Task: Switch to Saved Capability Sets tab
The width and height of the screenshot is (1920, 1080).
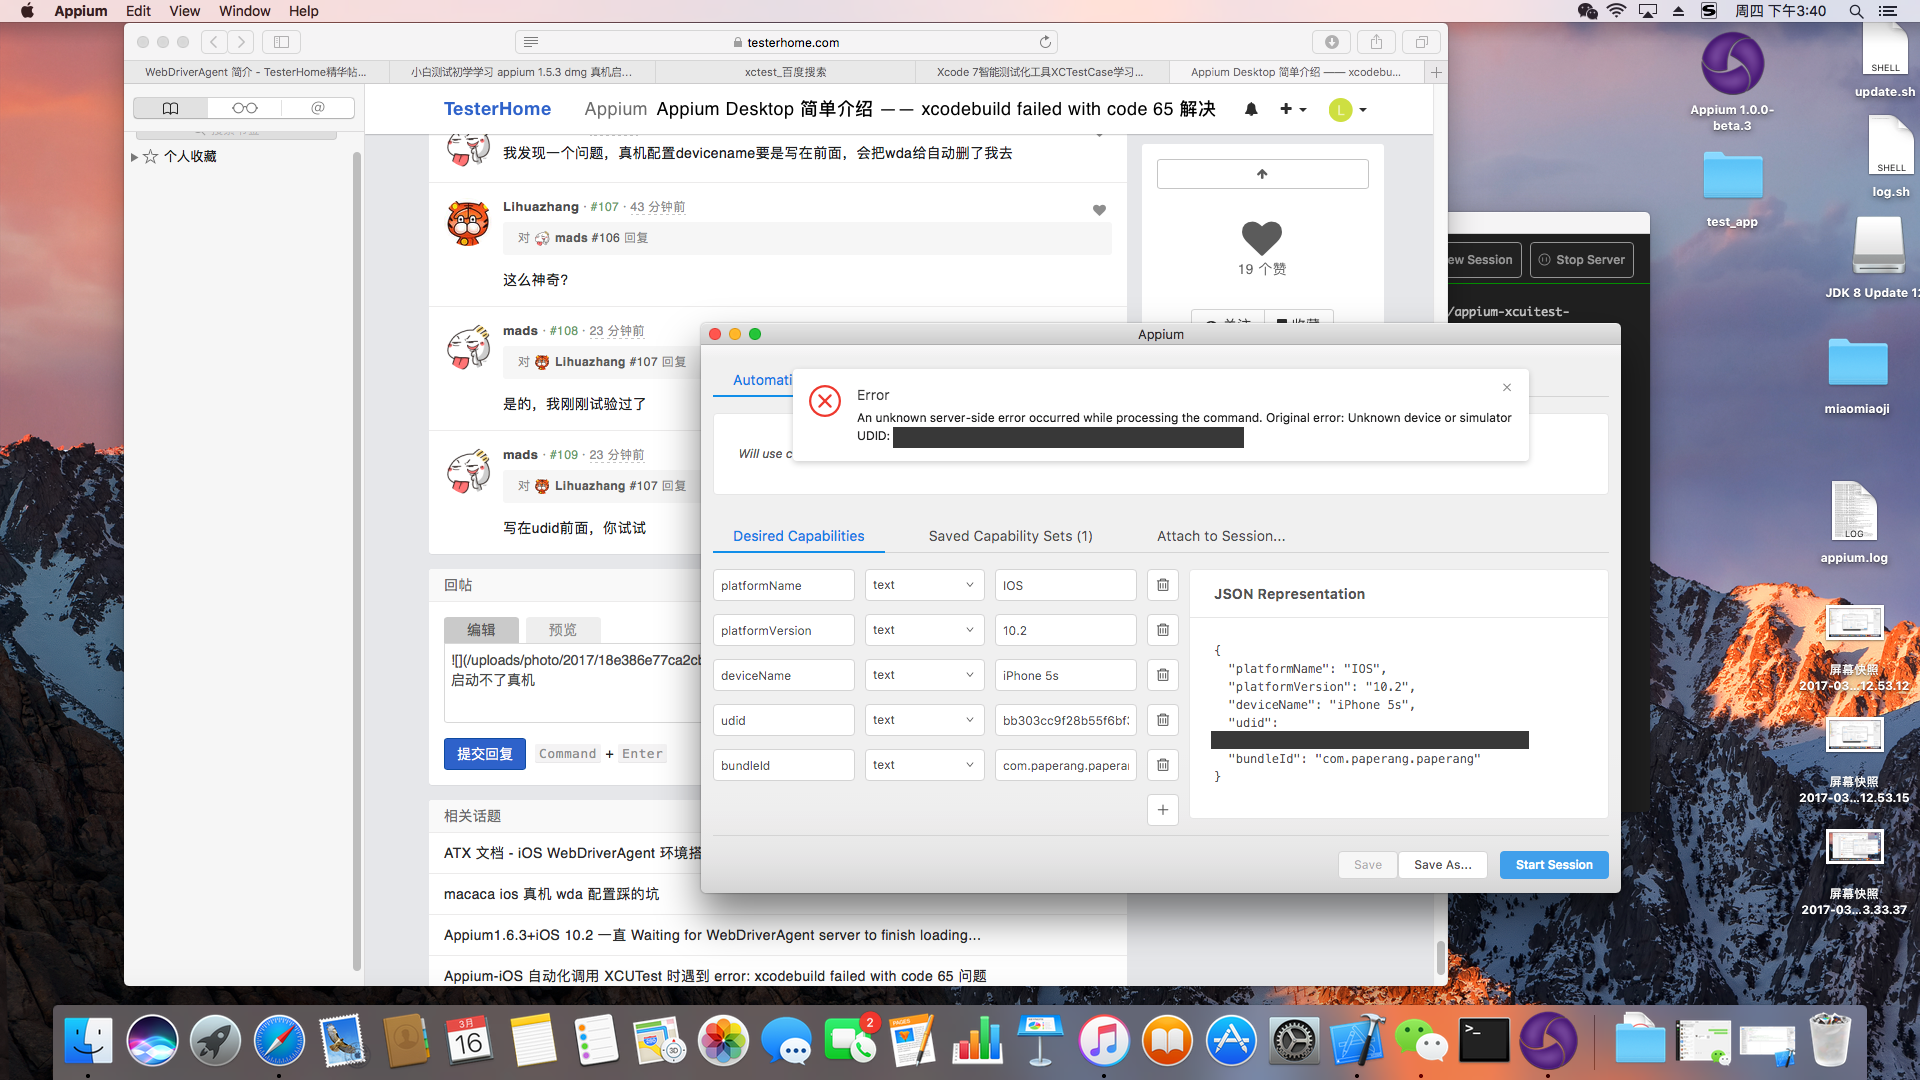Action: (x=1010, y=536)
